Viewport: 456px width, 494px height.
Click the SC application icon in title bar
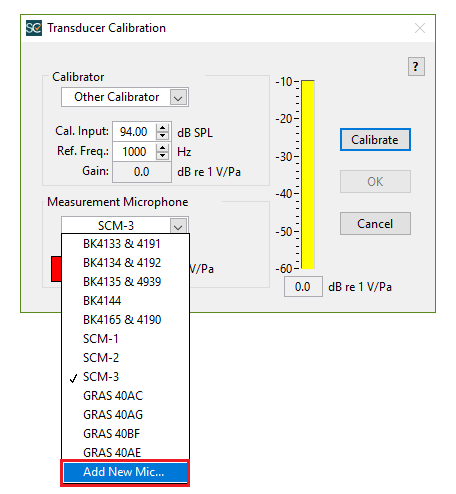pos(34,28)
